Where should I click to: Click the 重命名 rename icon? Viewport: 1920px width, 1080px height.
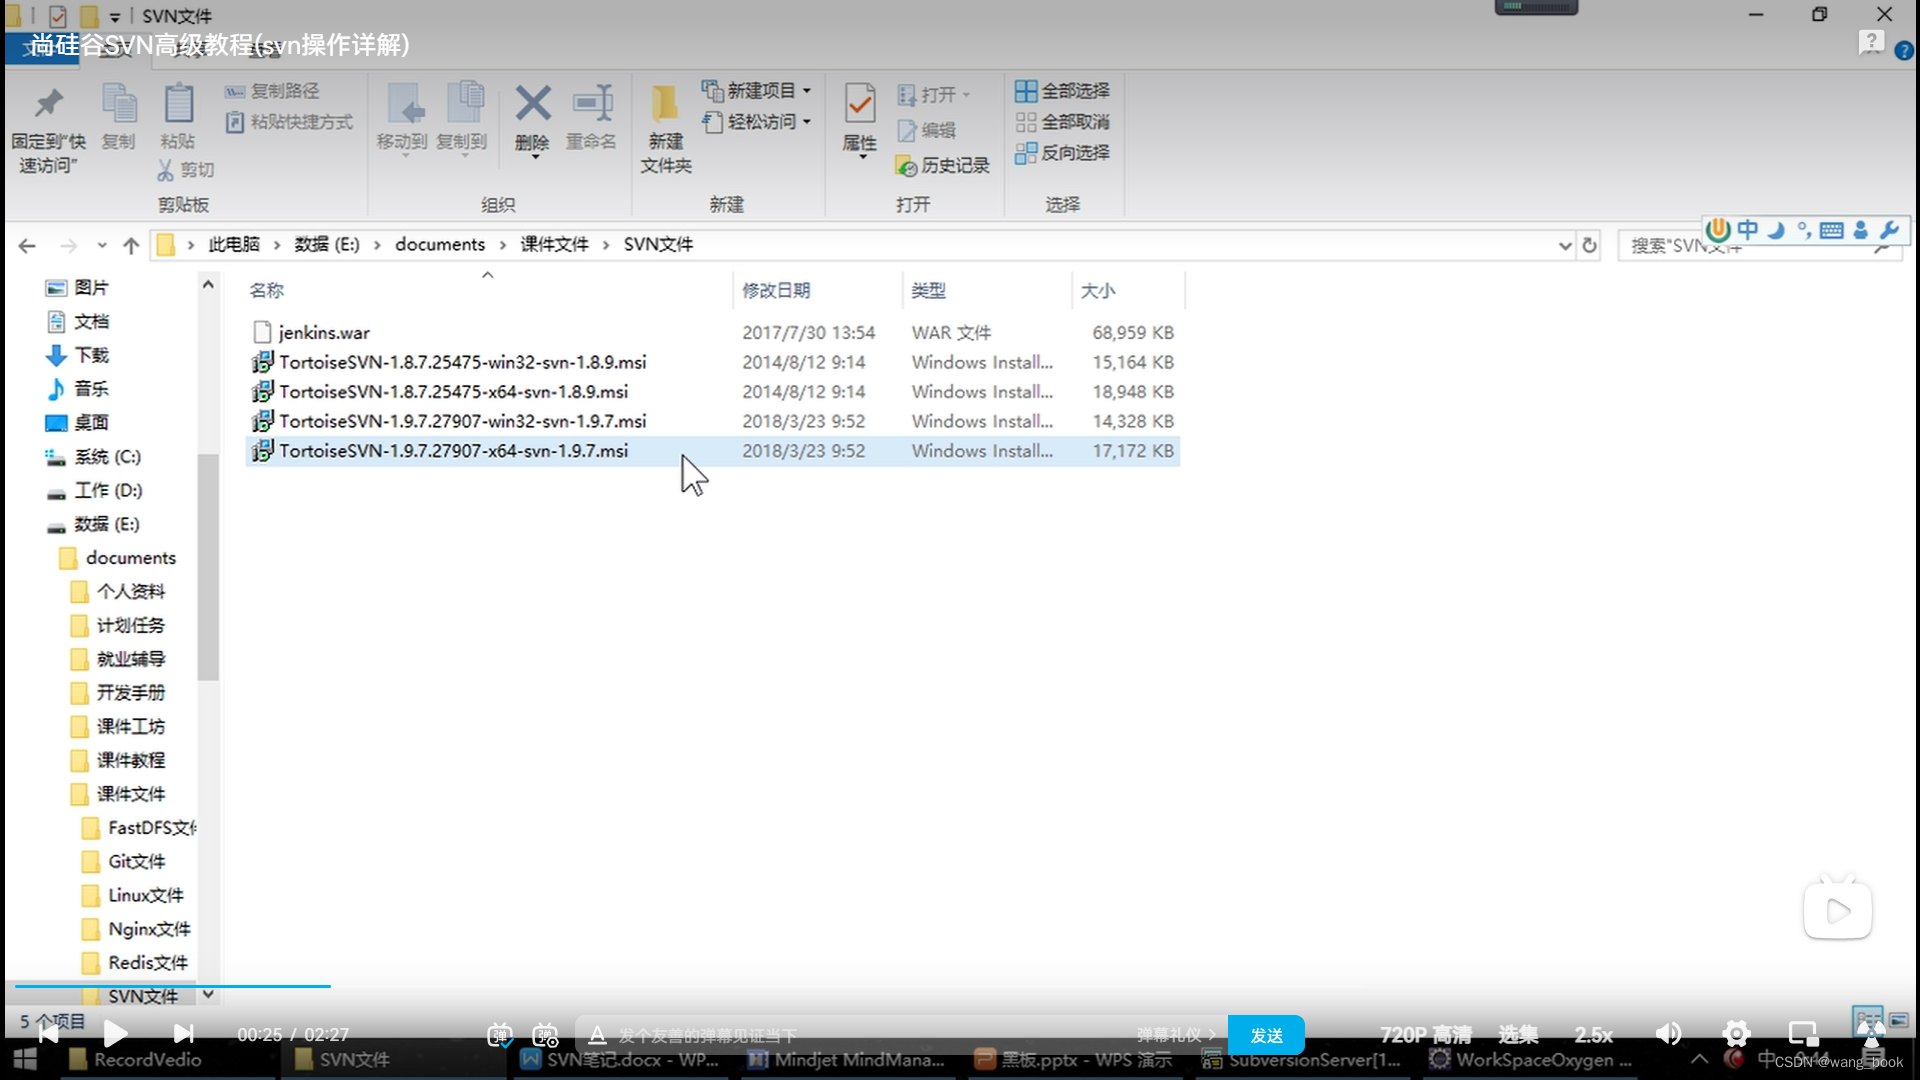[592, 103]
